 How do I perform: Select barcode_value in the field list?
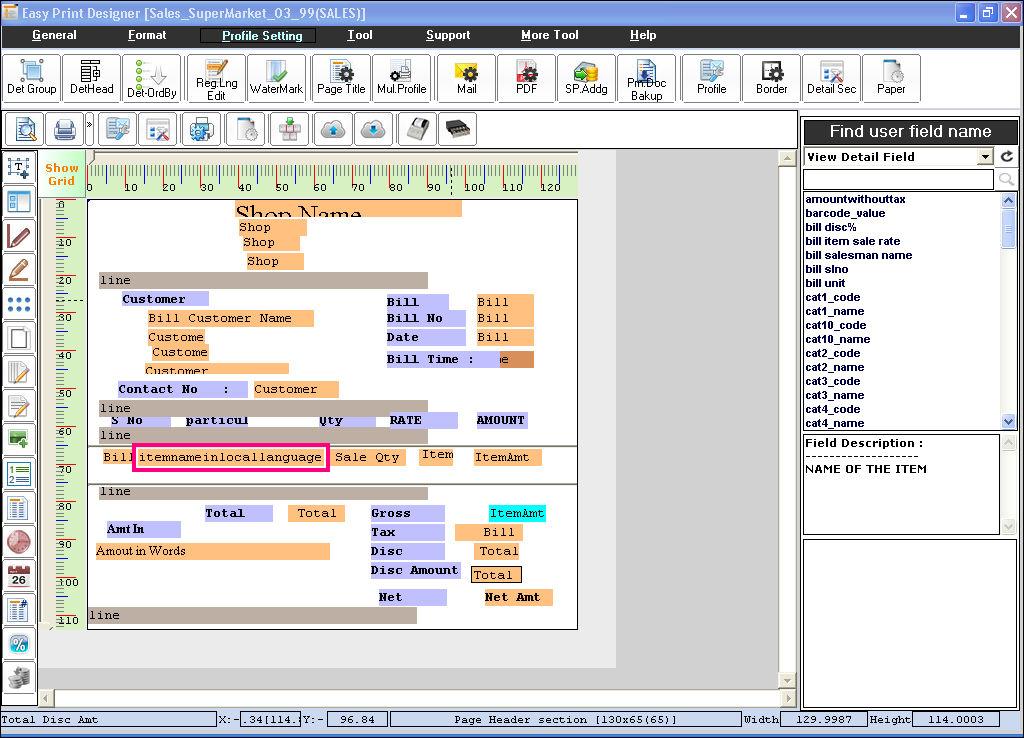tap(845, 213)
